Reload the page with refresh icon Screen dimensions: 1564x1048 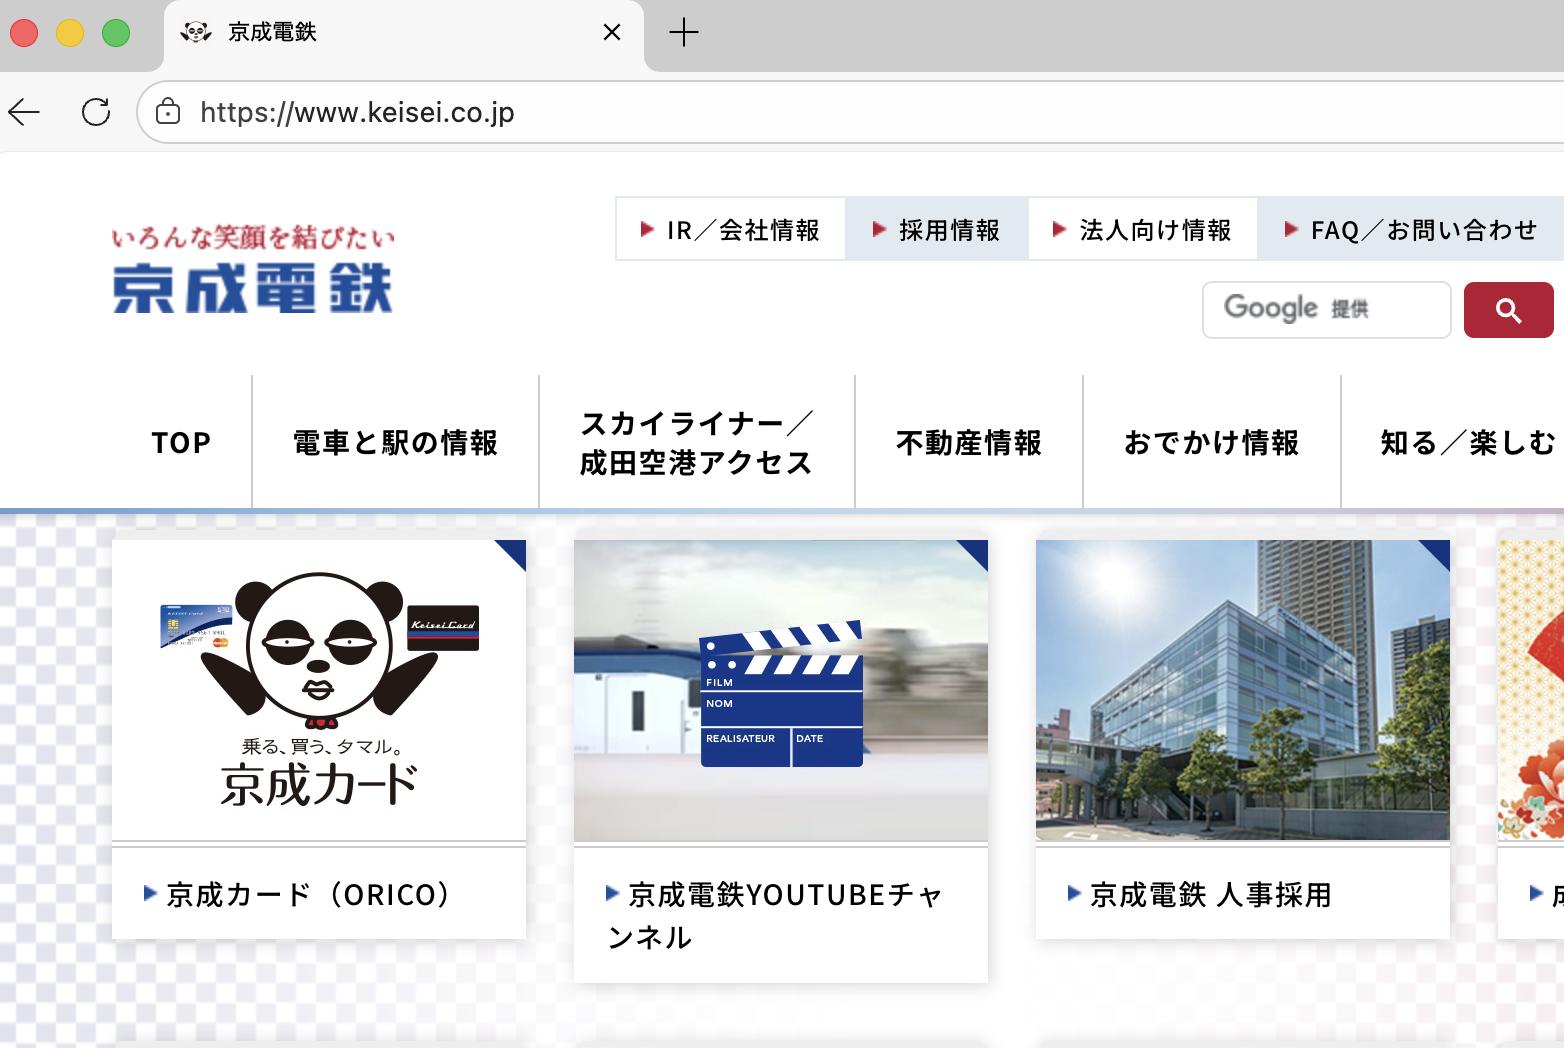point(96,112)
